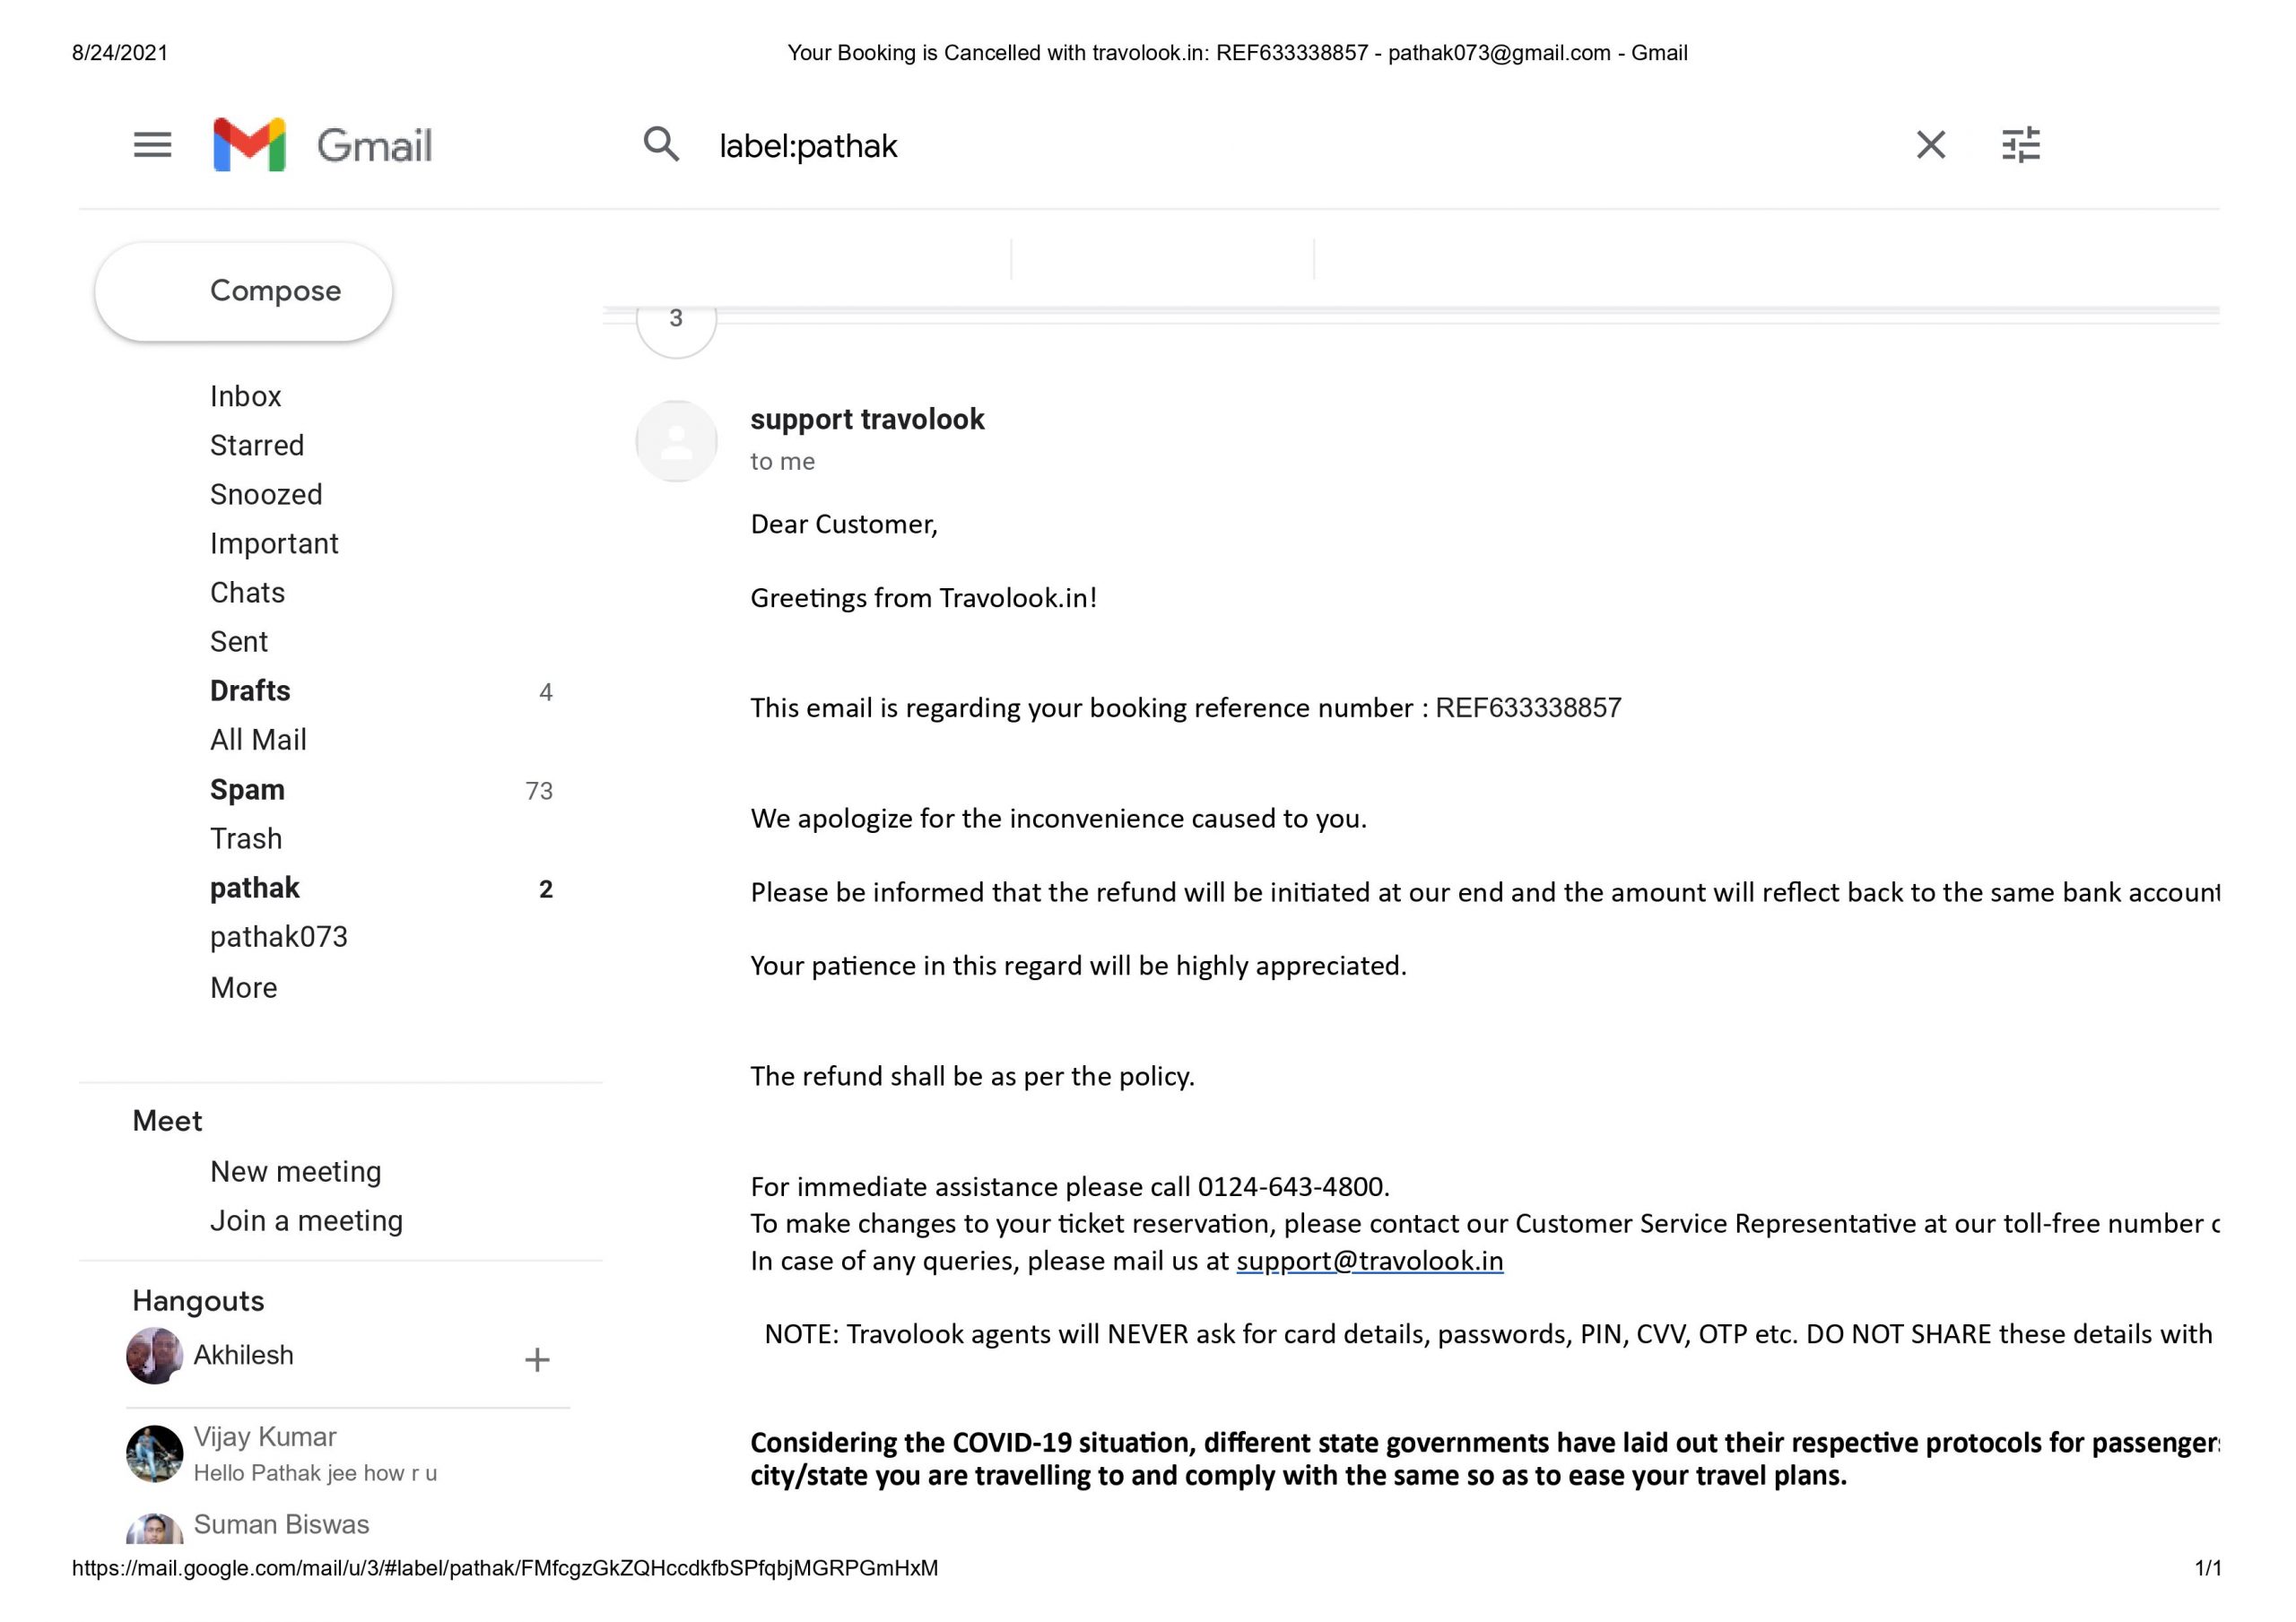Click Join a meeting

coord(306,1221)
